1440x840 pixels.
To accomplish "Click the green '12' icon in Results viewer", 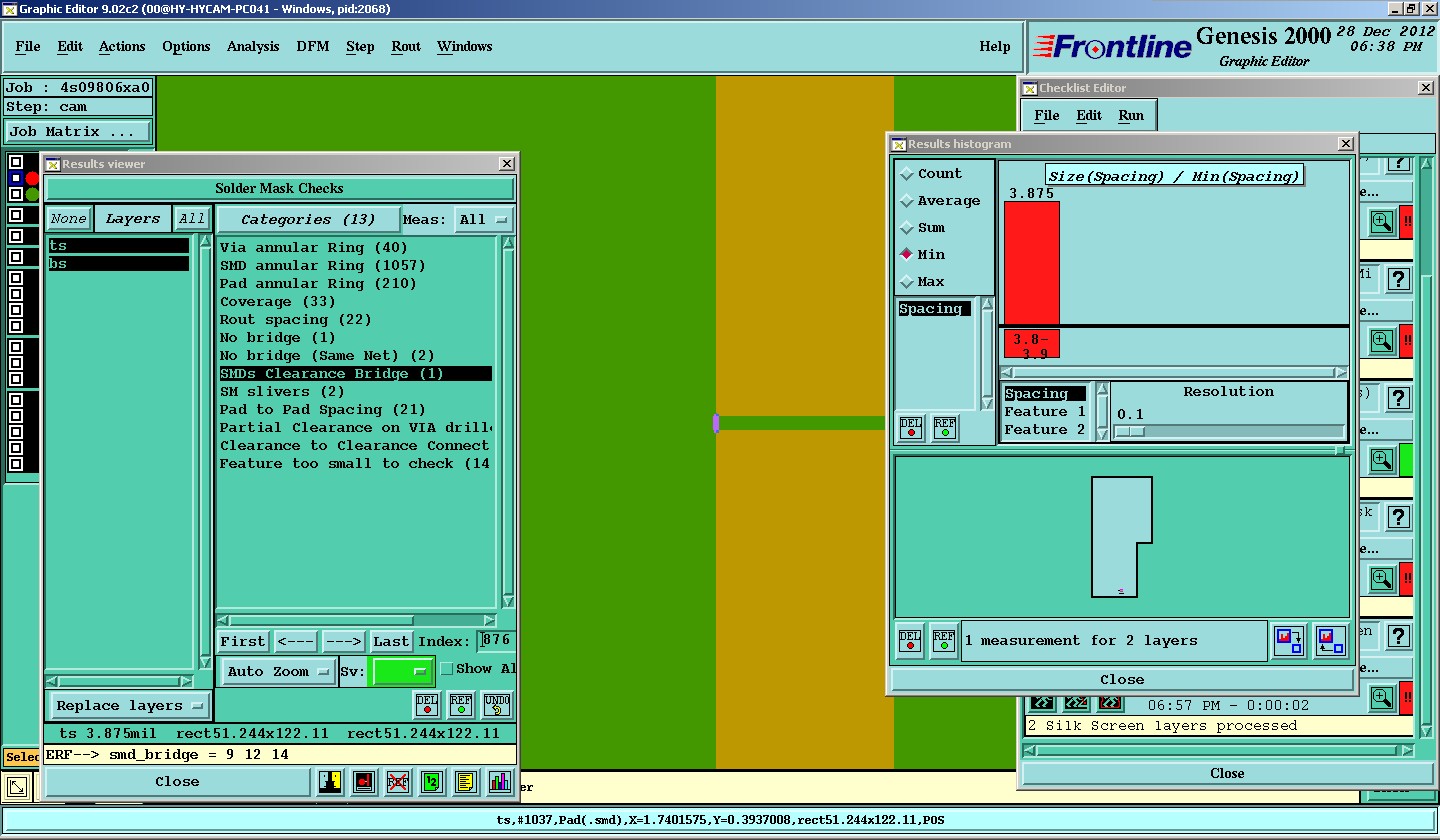I will point(431,782).
